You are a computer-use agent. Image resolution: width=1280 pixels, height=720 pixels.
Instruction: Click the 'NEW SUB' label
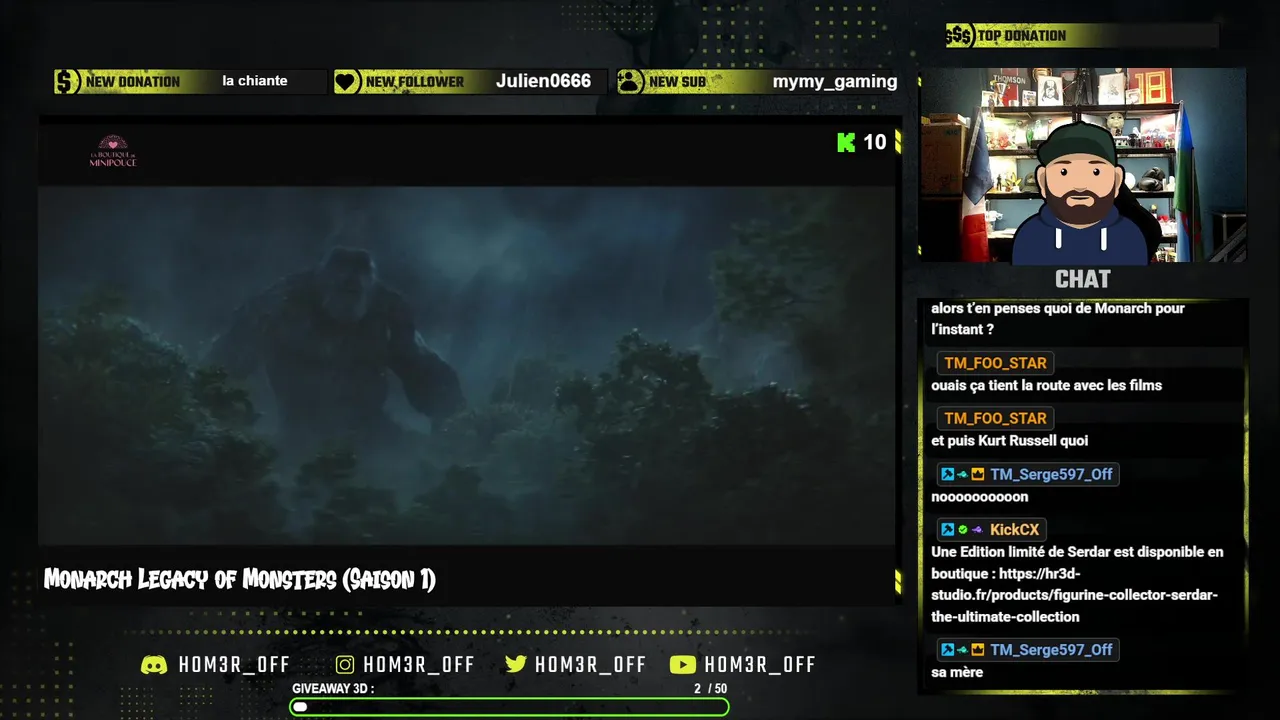point(677,82)
